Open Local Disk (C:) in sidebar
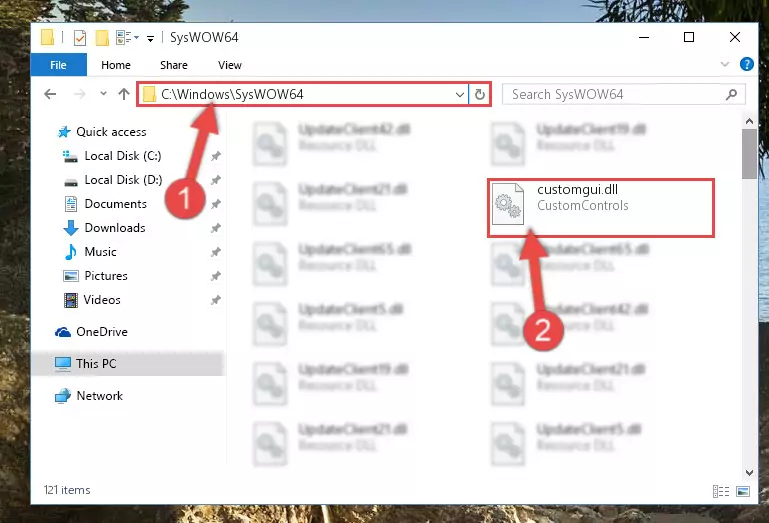769x523 pixels. point(123,156)
